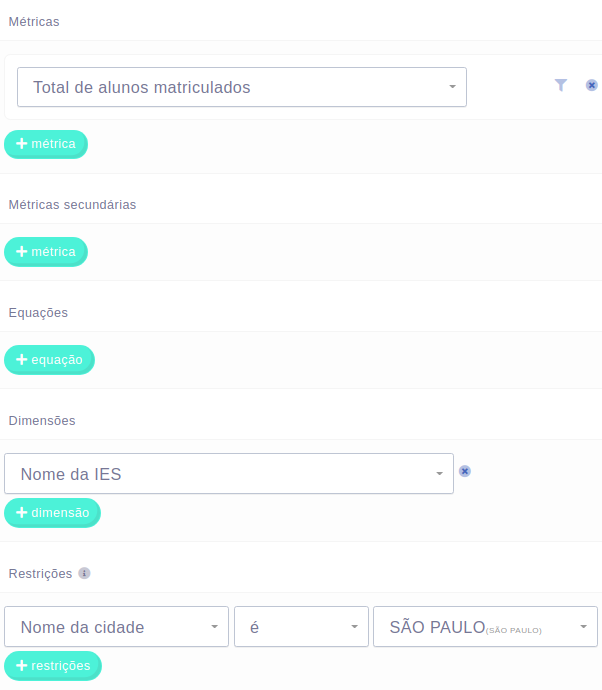Click the plus icon on the restrições button
Viewport: 602px width, 690px height.
[x=22, y=665]
